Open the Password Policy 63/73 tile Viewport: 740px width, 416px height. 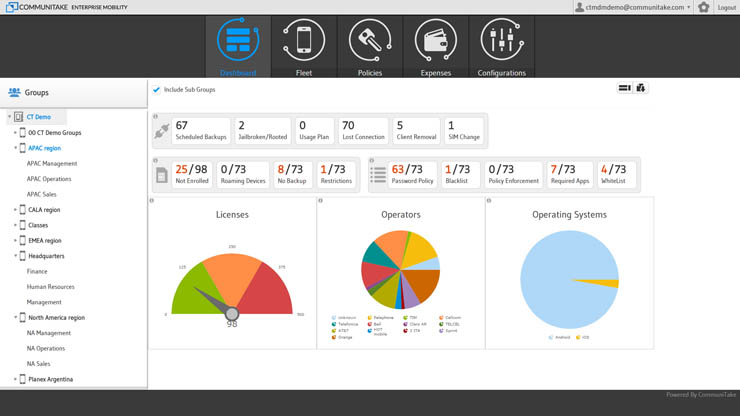[x=412, y=175]
